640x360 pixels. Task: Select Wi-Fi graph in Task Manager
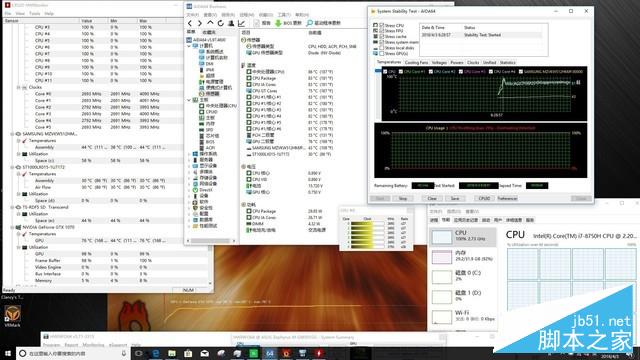[463, 316]
